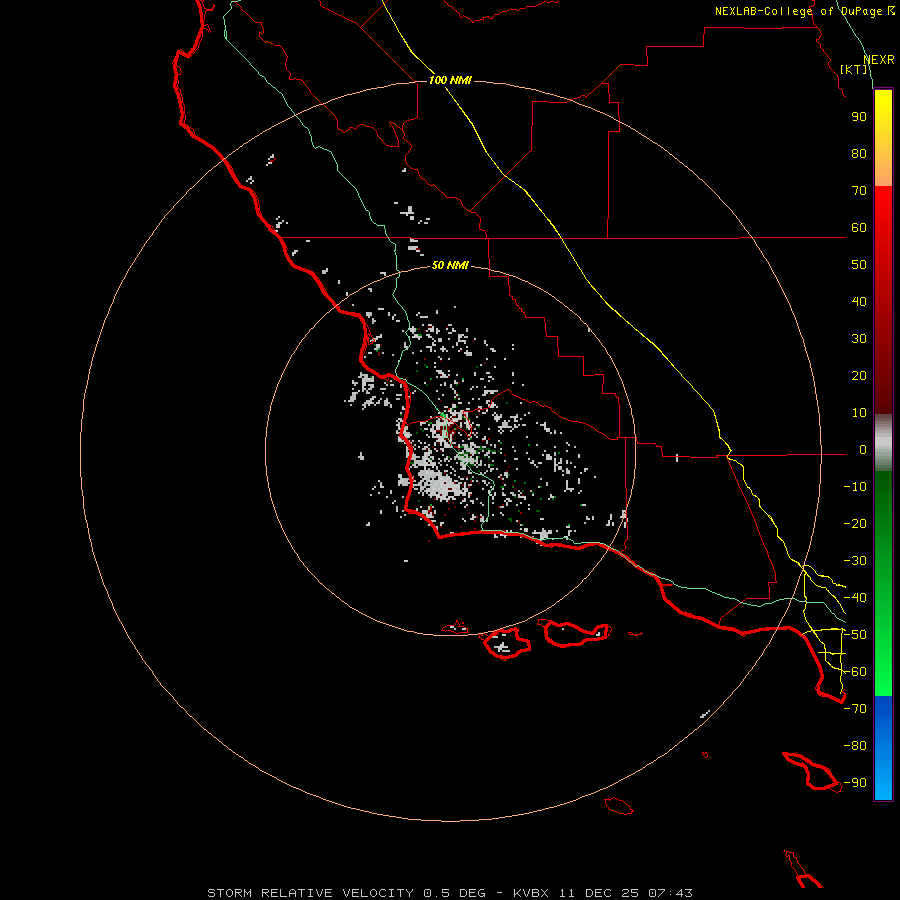The image size is (900, 900).
Task: Click the NEXLAB-College of DuPage credit text
Action: pyautogui.click(x=804, y=11)
